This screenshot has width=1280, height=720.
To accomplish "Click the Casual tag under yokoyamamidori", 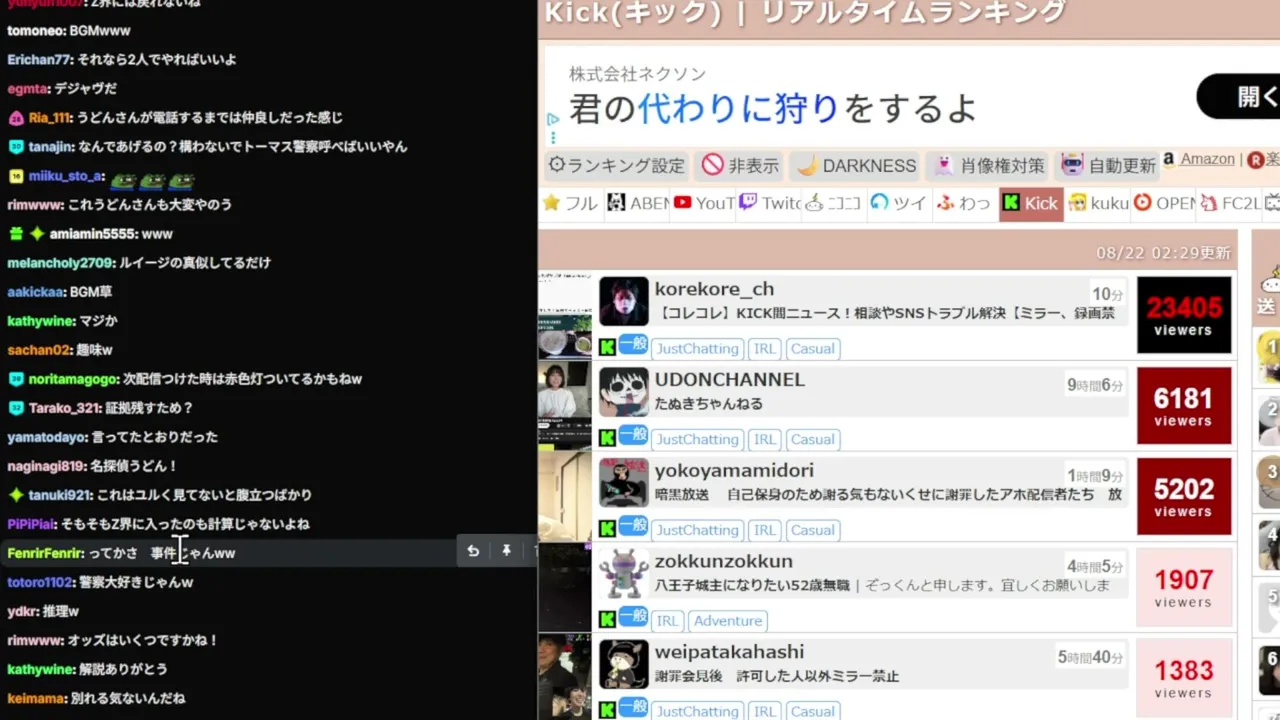I will [x=812, y=531].
